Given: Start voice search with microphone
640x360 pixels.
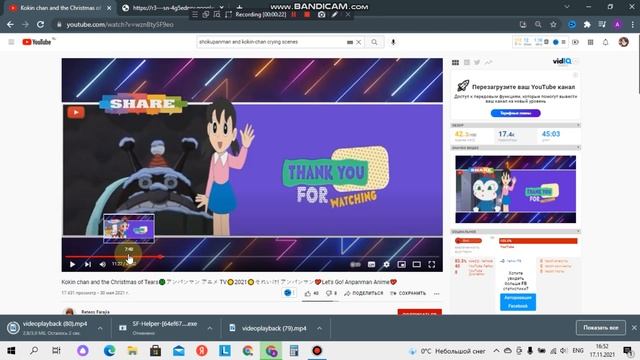Looking at the screenshot, I should coord(393,42).
